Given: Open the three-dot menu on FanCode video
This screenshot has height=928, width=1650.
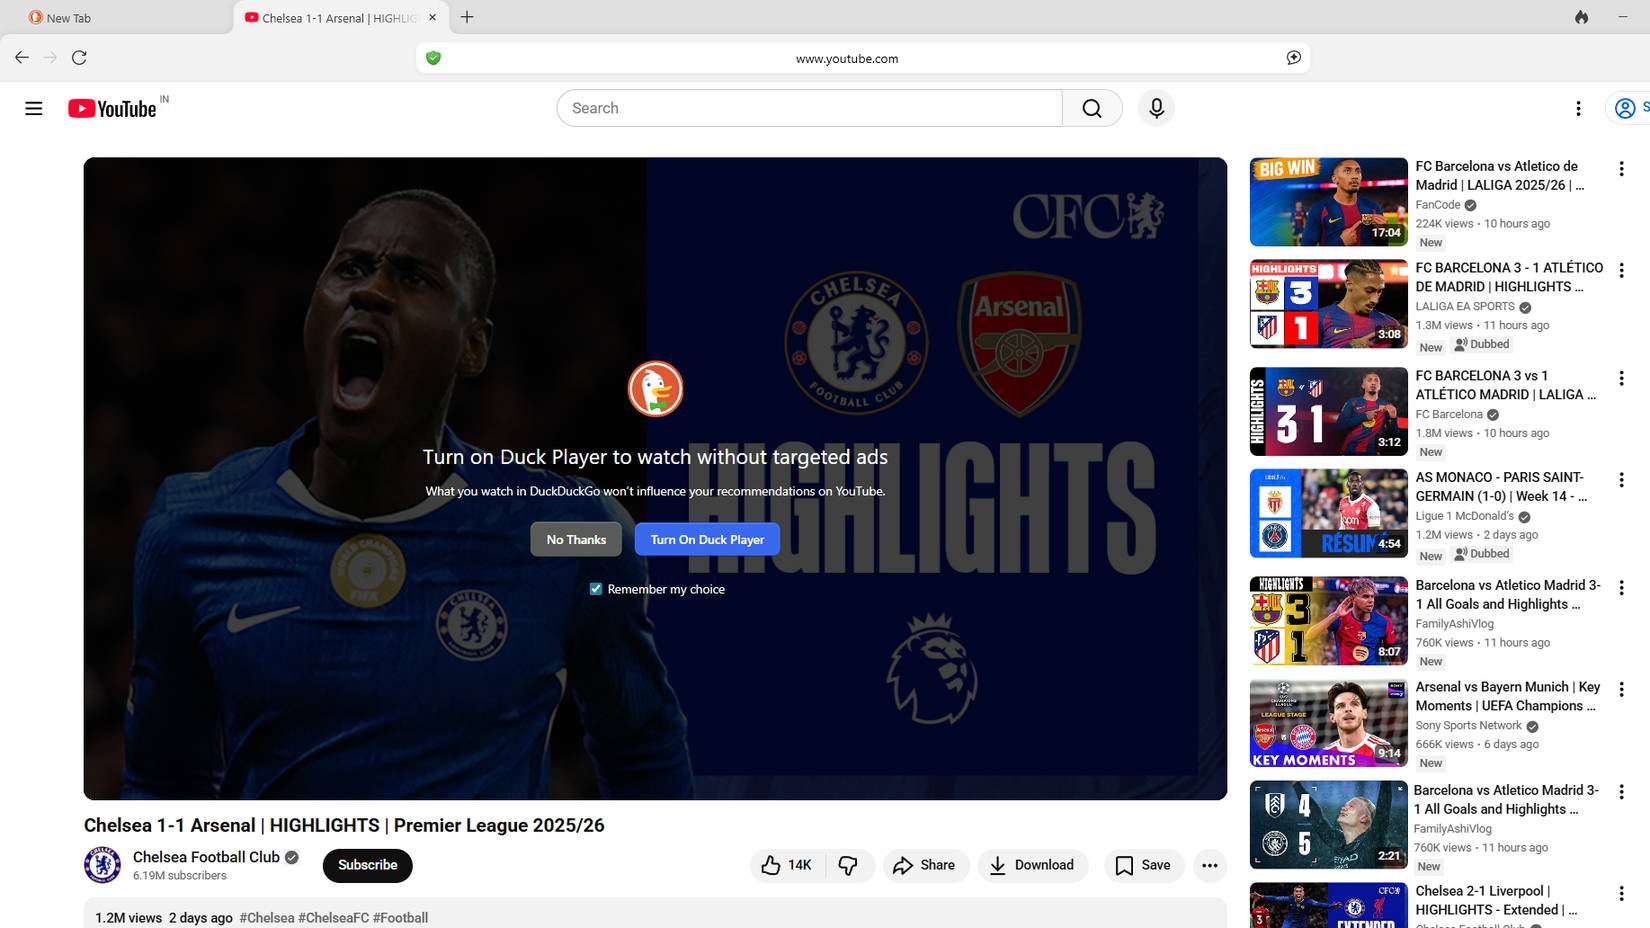Looking at the screenshot, I should tap(1621, 170).
